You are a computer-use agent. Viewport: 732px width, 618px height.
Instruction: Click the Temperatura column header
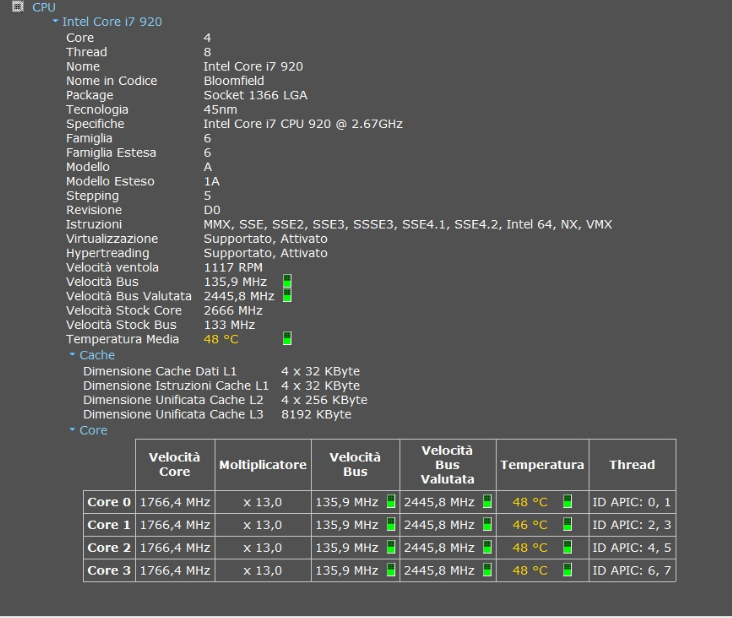coord(542,464)
